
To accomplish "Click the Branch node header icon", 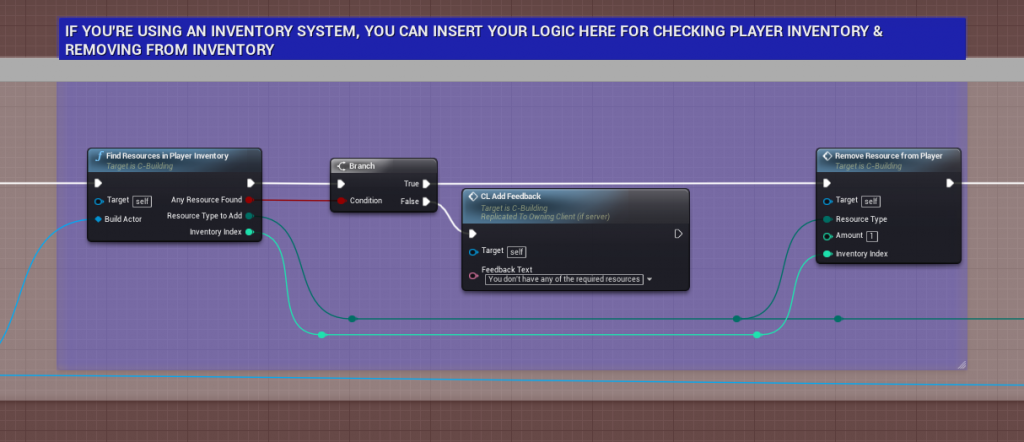I will [341, 166].
